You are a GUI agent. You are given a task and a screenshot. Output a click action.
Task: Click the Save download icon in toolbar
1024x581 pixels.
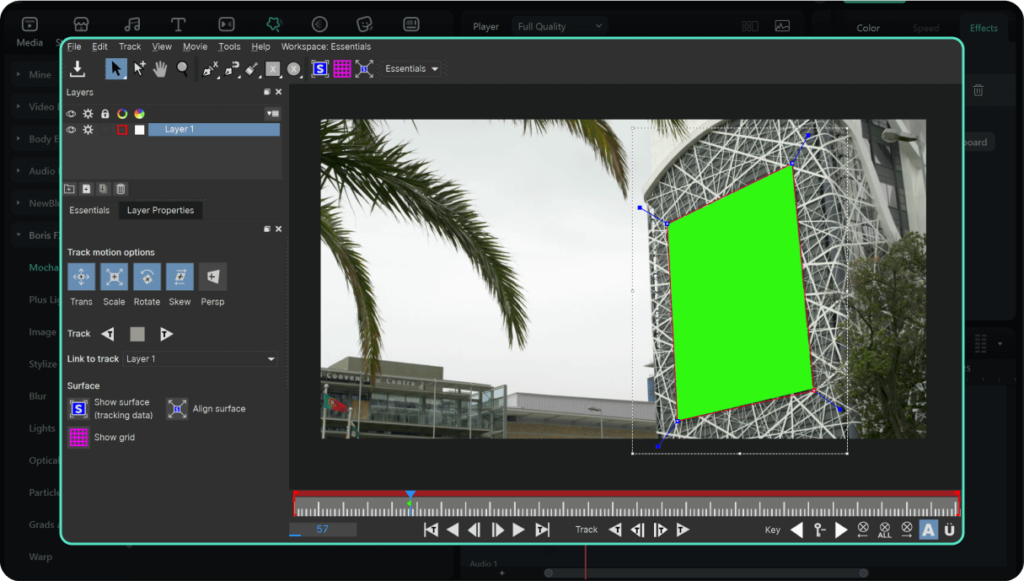[x=77, y=69]
